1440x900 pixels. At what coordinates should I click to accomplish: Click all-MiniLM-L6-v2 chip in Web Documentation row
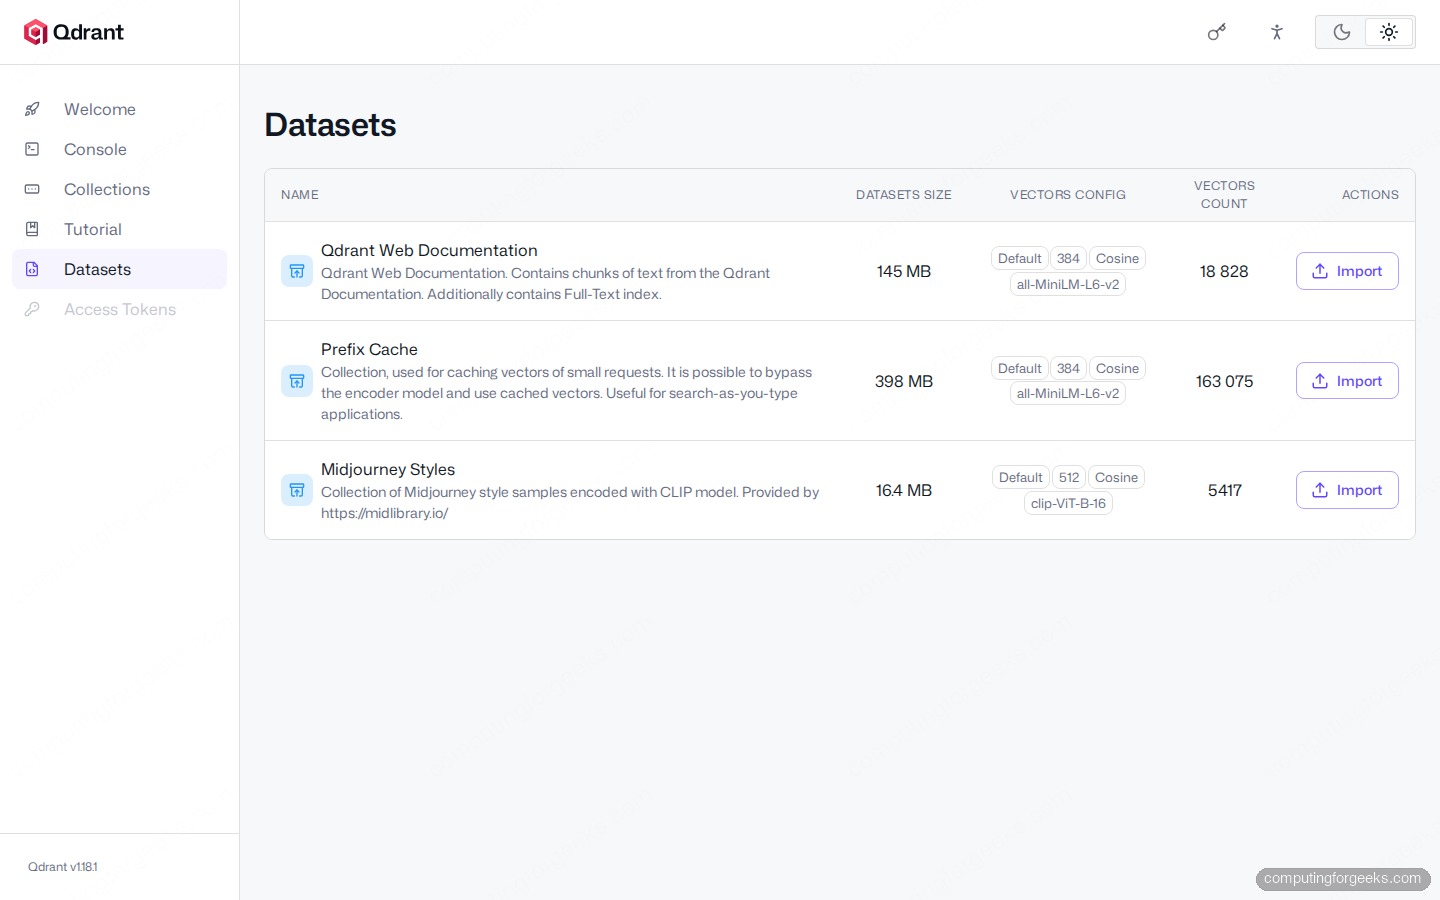click(x=1068, y=284)
